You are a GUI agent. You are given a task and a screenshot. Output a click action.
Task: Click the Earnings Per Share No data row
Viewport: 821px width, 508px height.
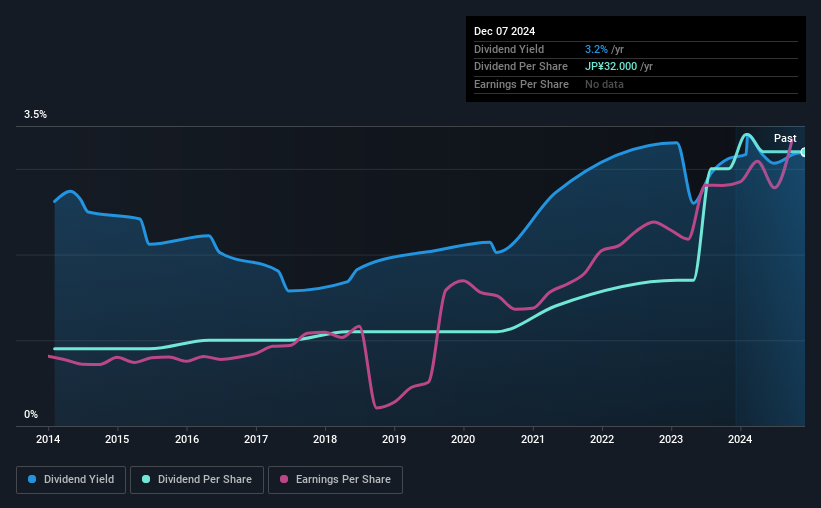click(636, 84)
